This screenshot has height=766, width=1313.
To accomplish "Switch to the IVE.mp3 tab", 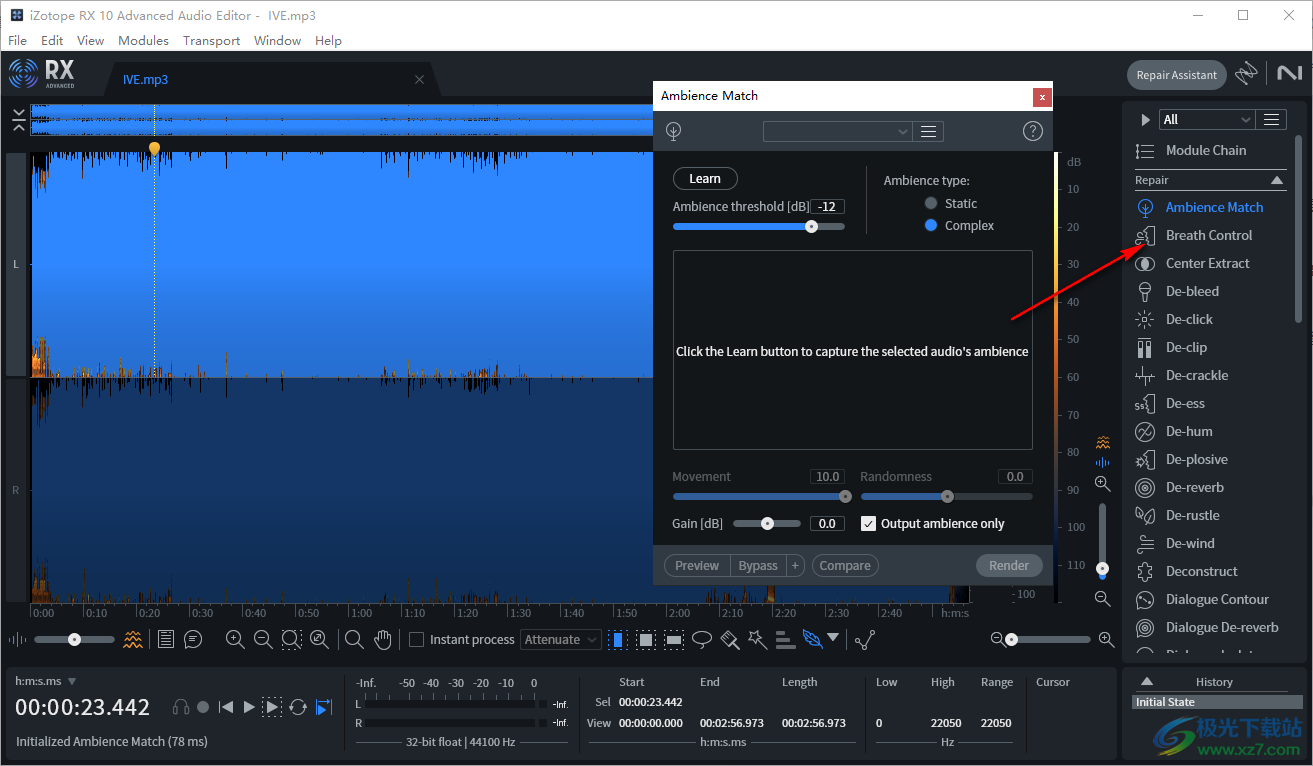I will coord(146,79).
